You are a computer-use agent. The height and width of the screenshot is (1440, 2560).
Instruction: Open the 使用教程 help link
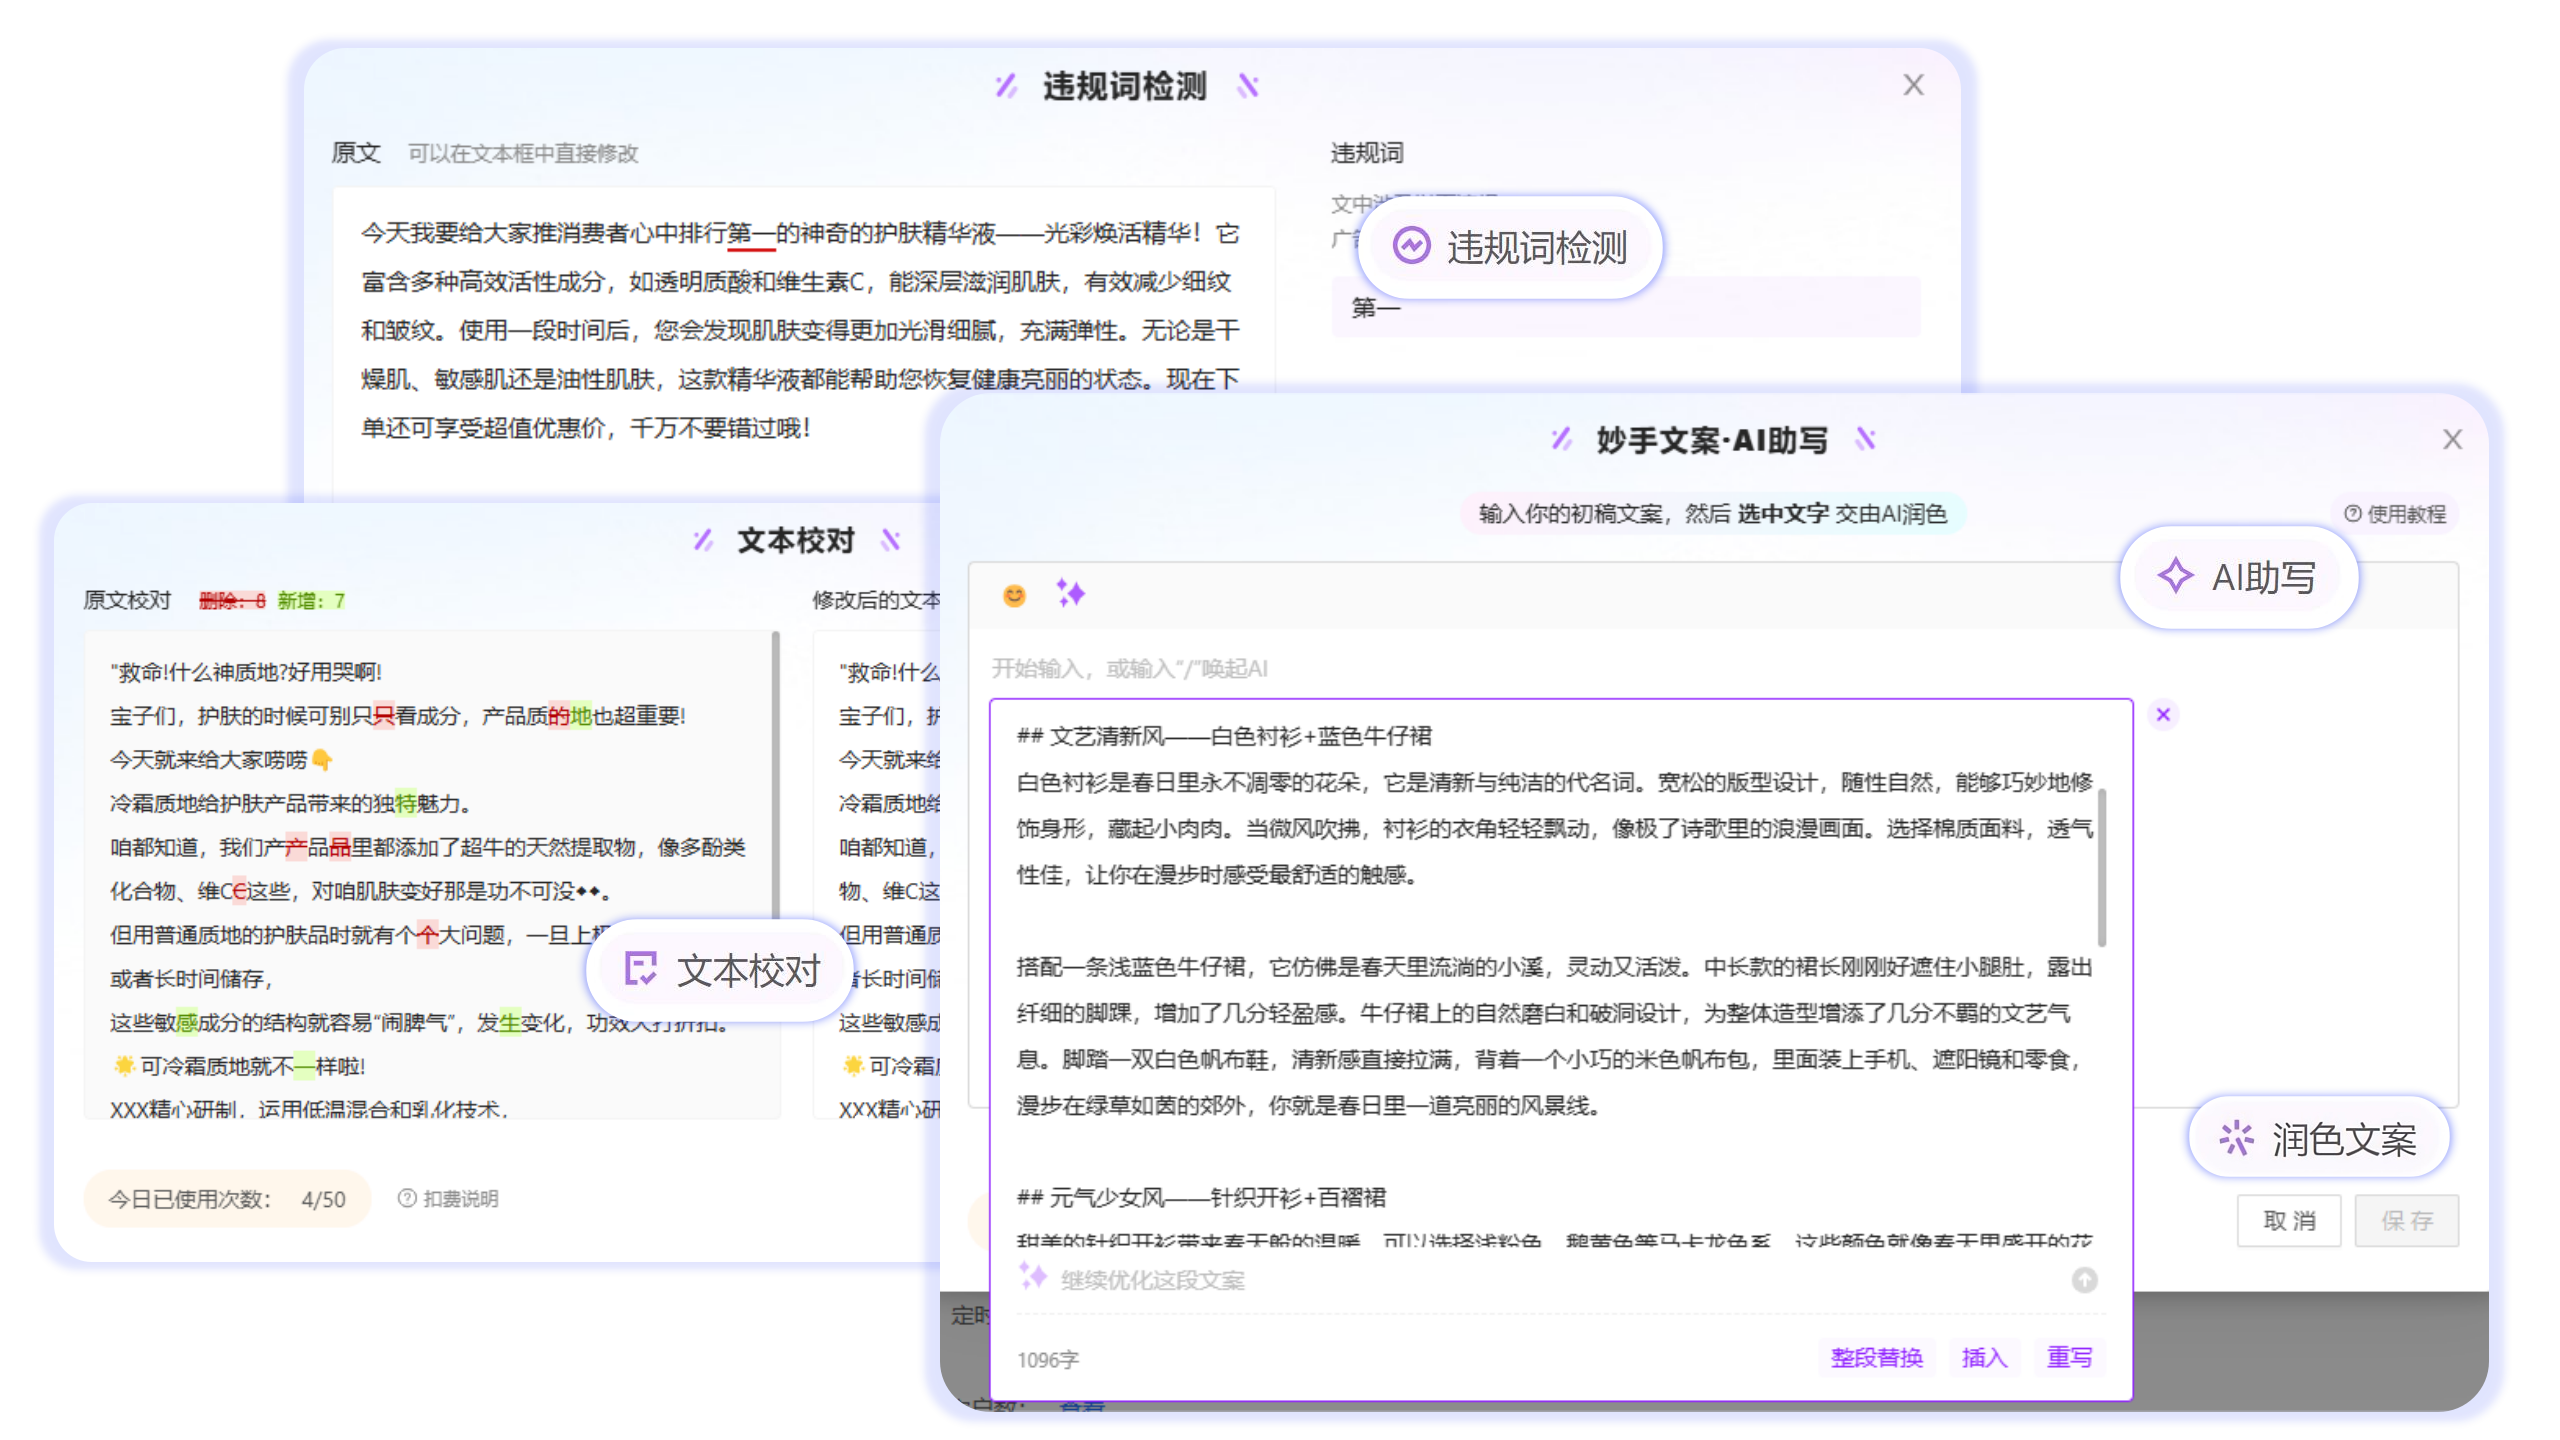2396,514
